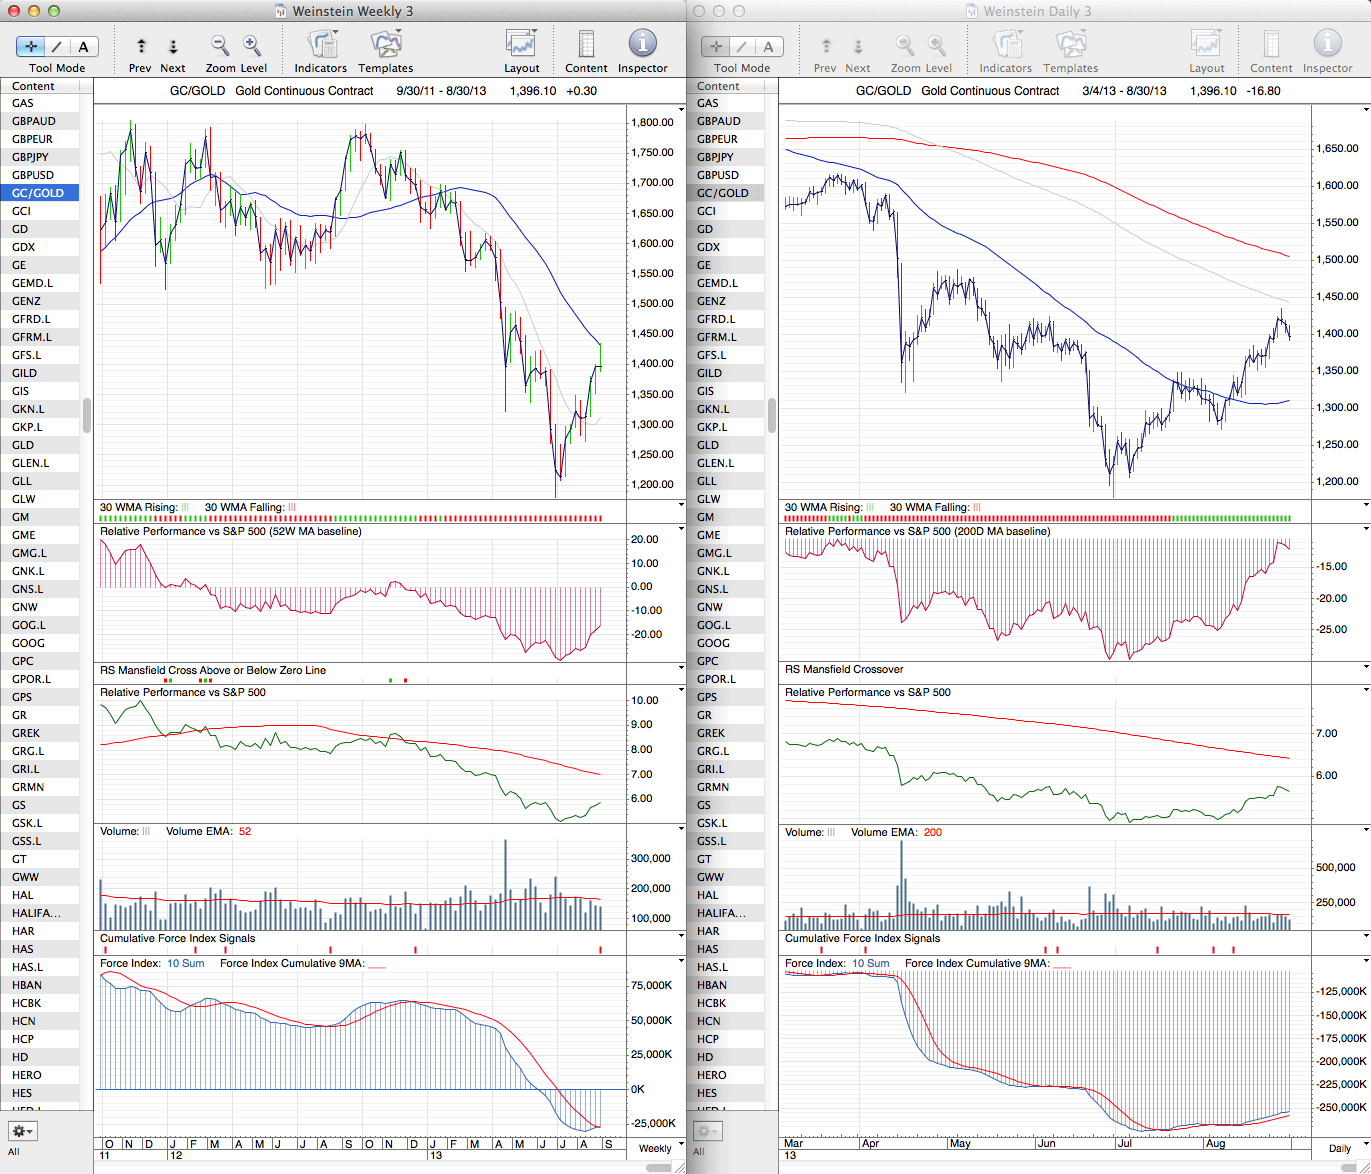Select the trendline drawing tool
This screenshot has width=1371, height=1174.
point(57,46)
